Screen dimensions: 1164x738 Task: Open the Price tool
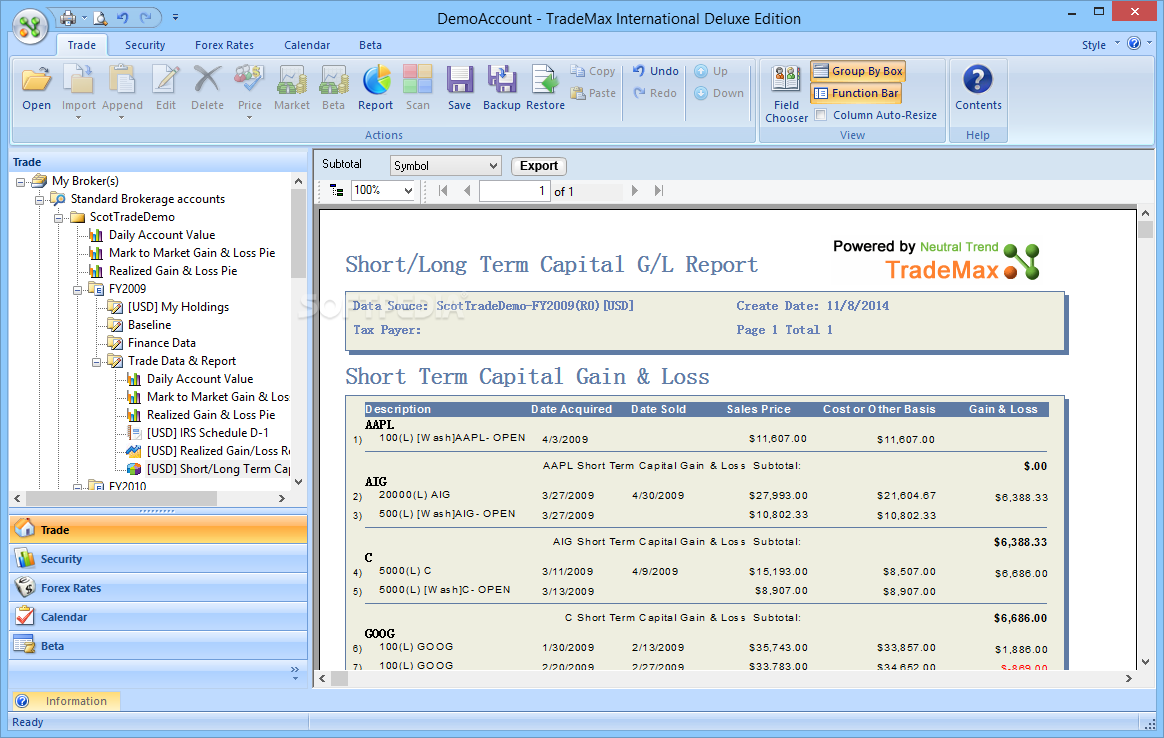pyautogui.click(x=249, y=91)
